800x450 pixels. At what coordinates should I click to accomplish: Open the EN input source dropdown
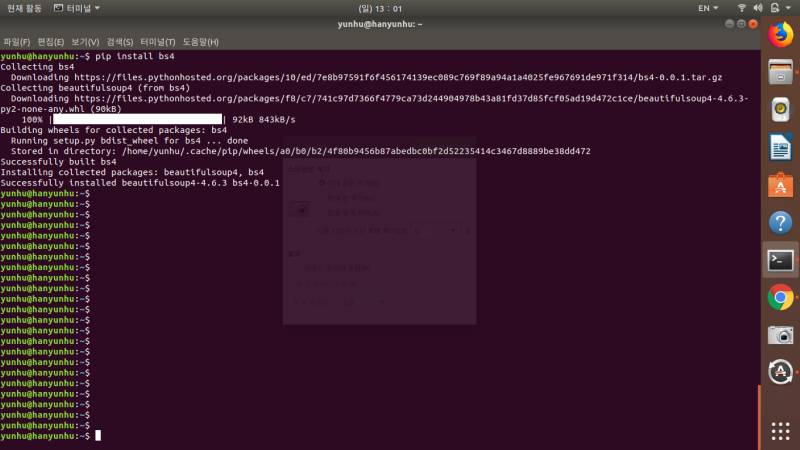tap(708, 8)
